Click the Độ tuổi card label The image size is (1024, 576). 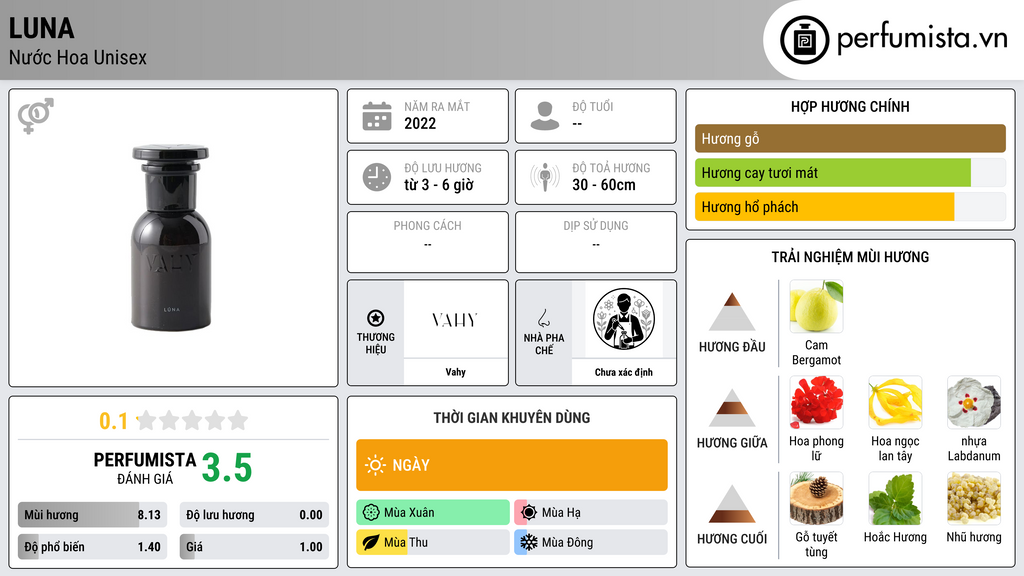(593, 106)
